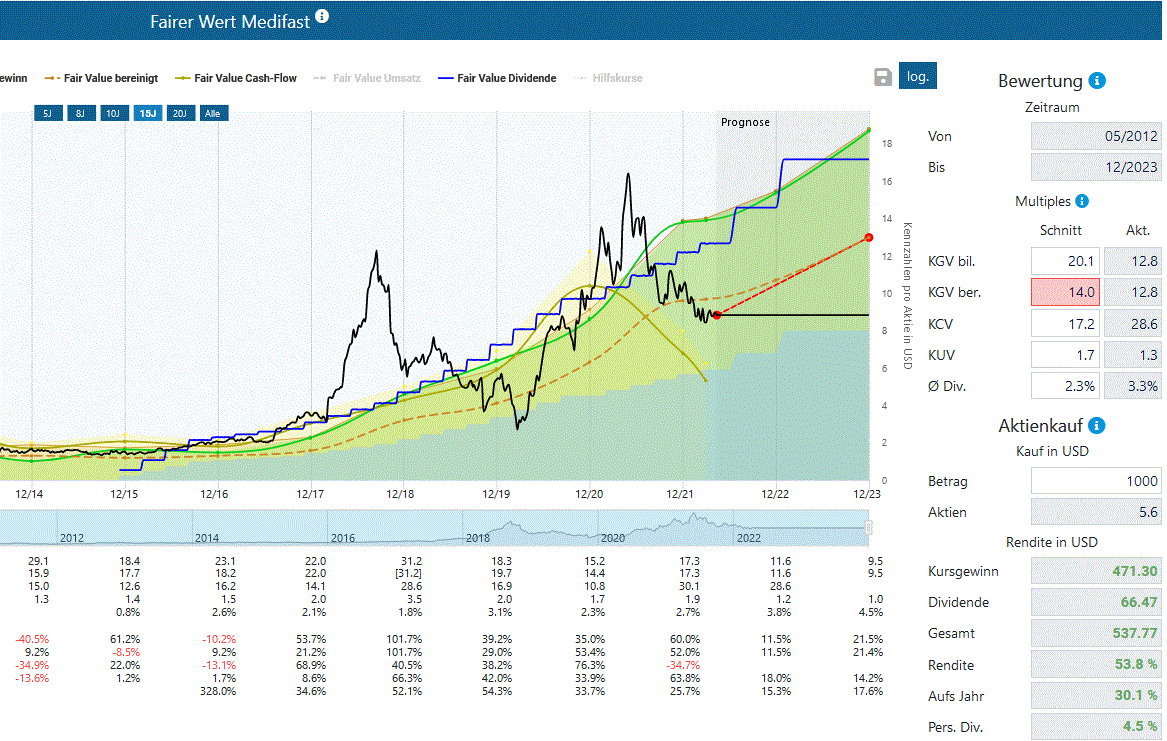Click the Von date field
The height and width of the screenshot is (741, 1167).
pyautogui.click(x=1096, y=136)
